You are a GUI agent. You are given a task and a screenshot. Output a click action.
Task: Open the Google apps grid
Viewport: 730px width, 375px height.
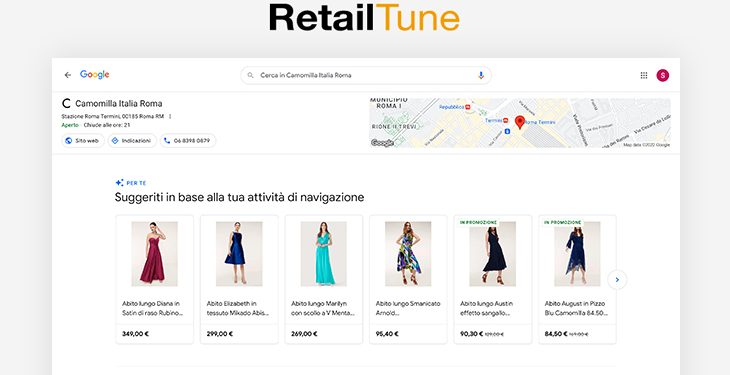(x=644, y=75)
